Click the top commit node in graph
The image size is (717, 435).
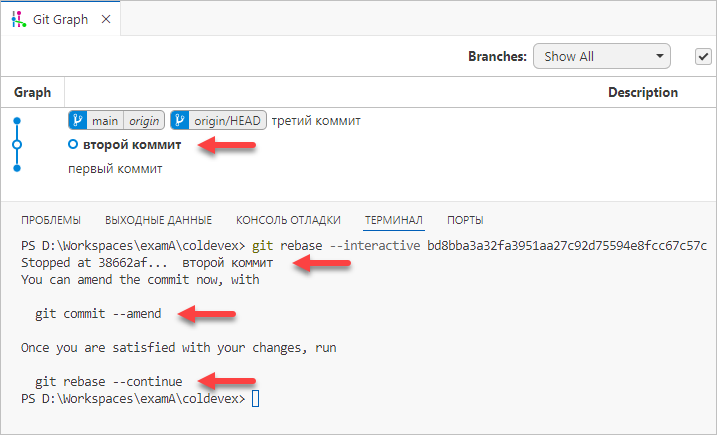(16, 121)
